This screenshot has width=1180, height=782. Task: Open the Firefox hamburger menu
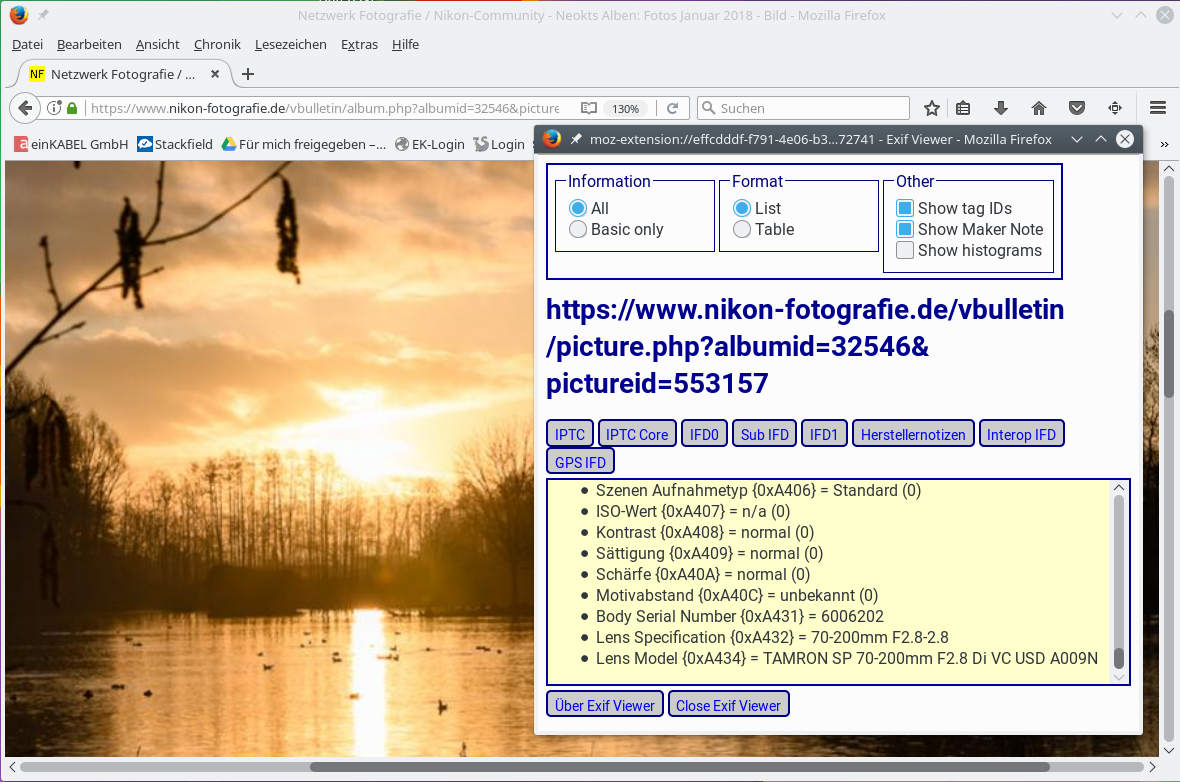(1158, 108)
